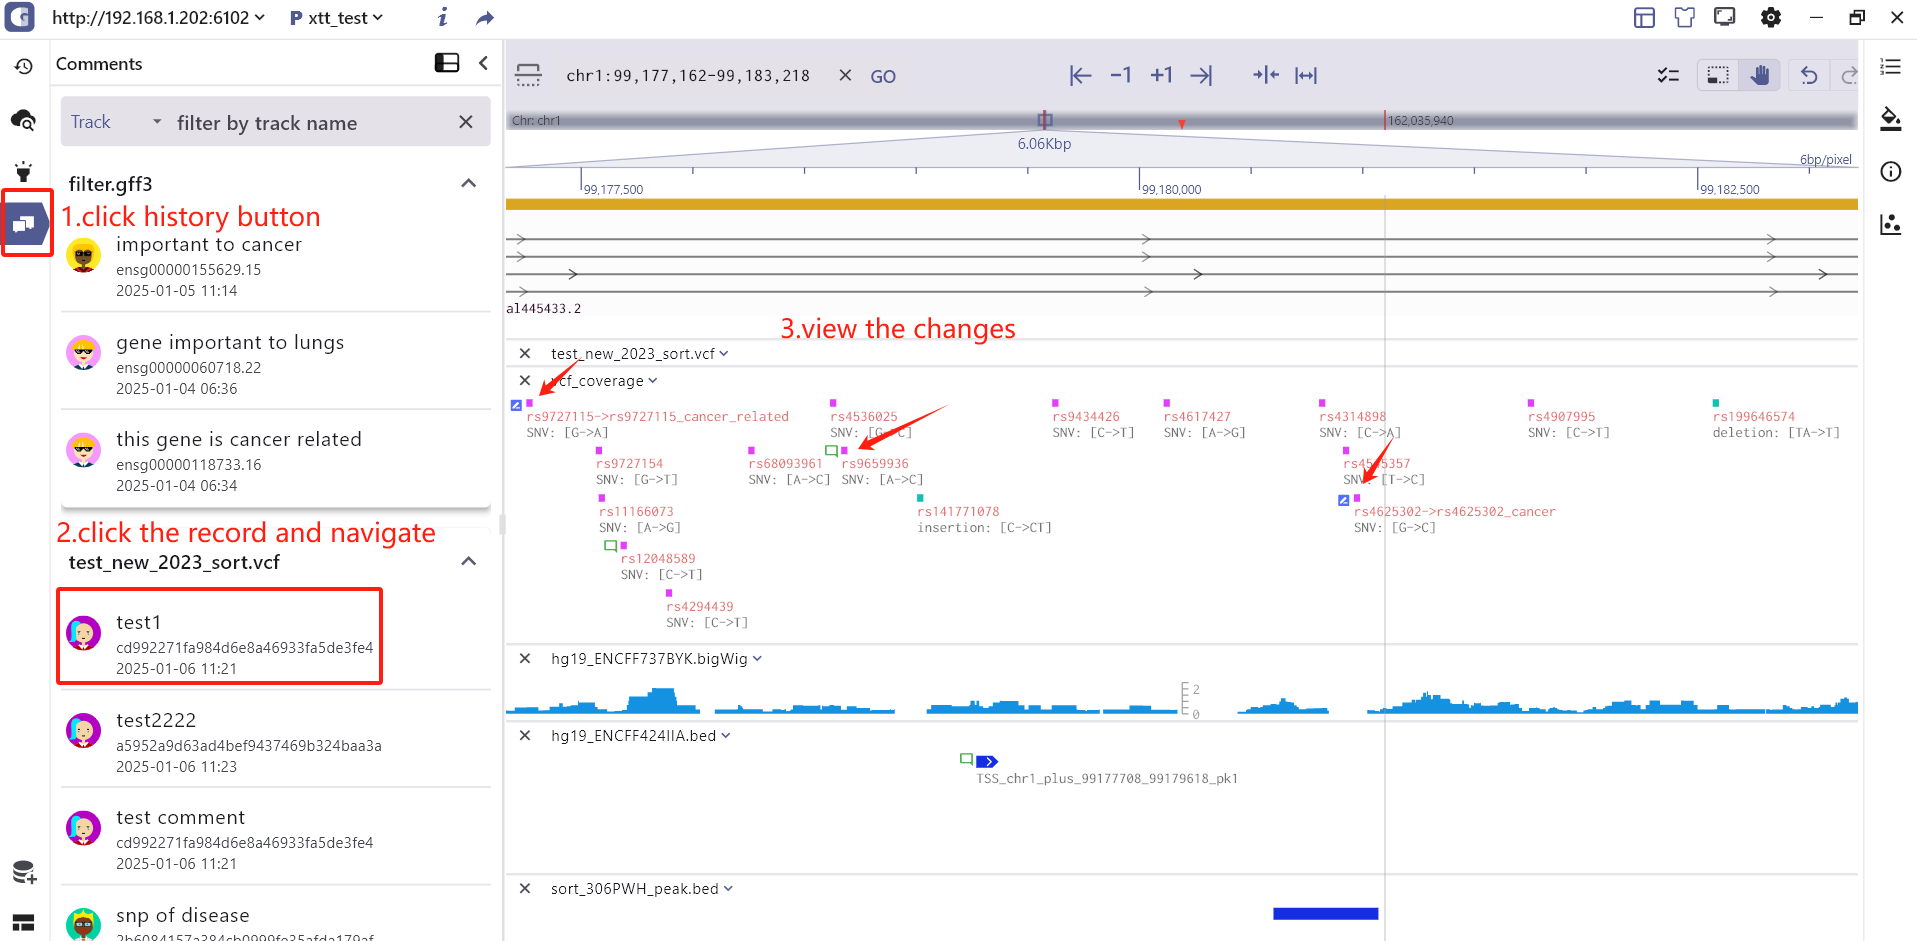Image resolution: width=1917 pixels, height=941 pixels.
Task: Click the rs9727115_cancer_related variant label
Action: pos(657,417)
